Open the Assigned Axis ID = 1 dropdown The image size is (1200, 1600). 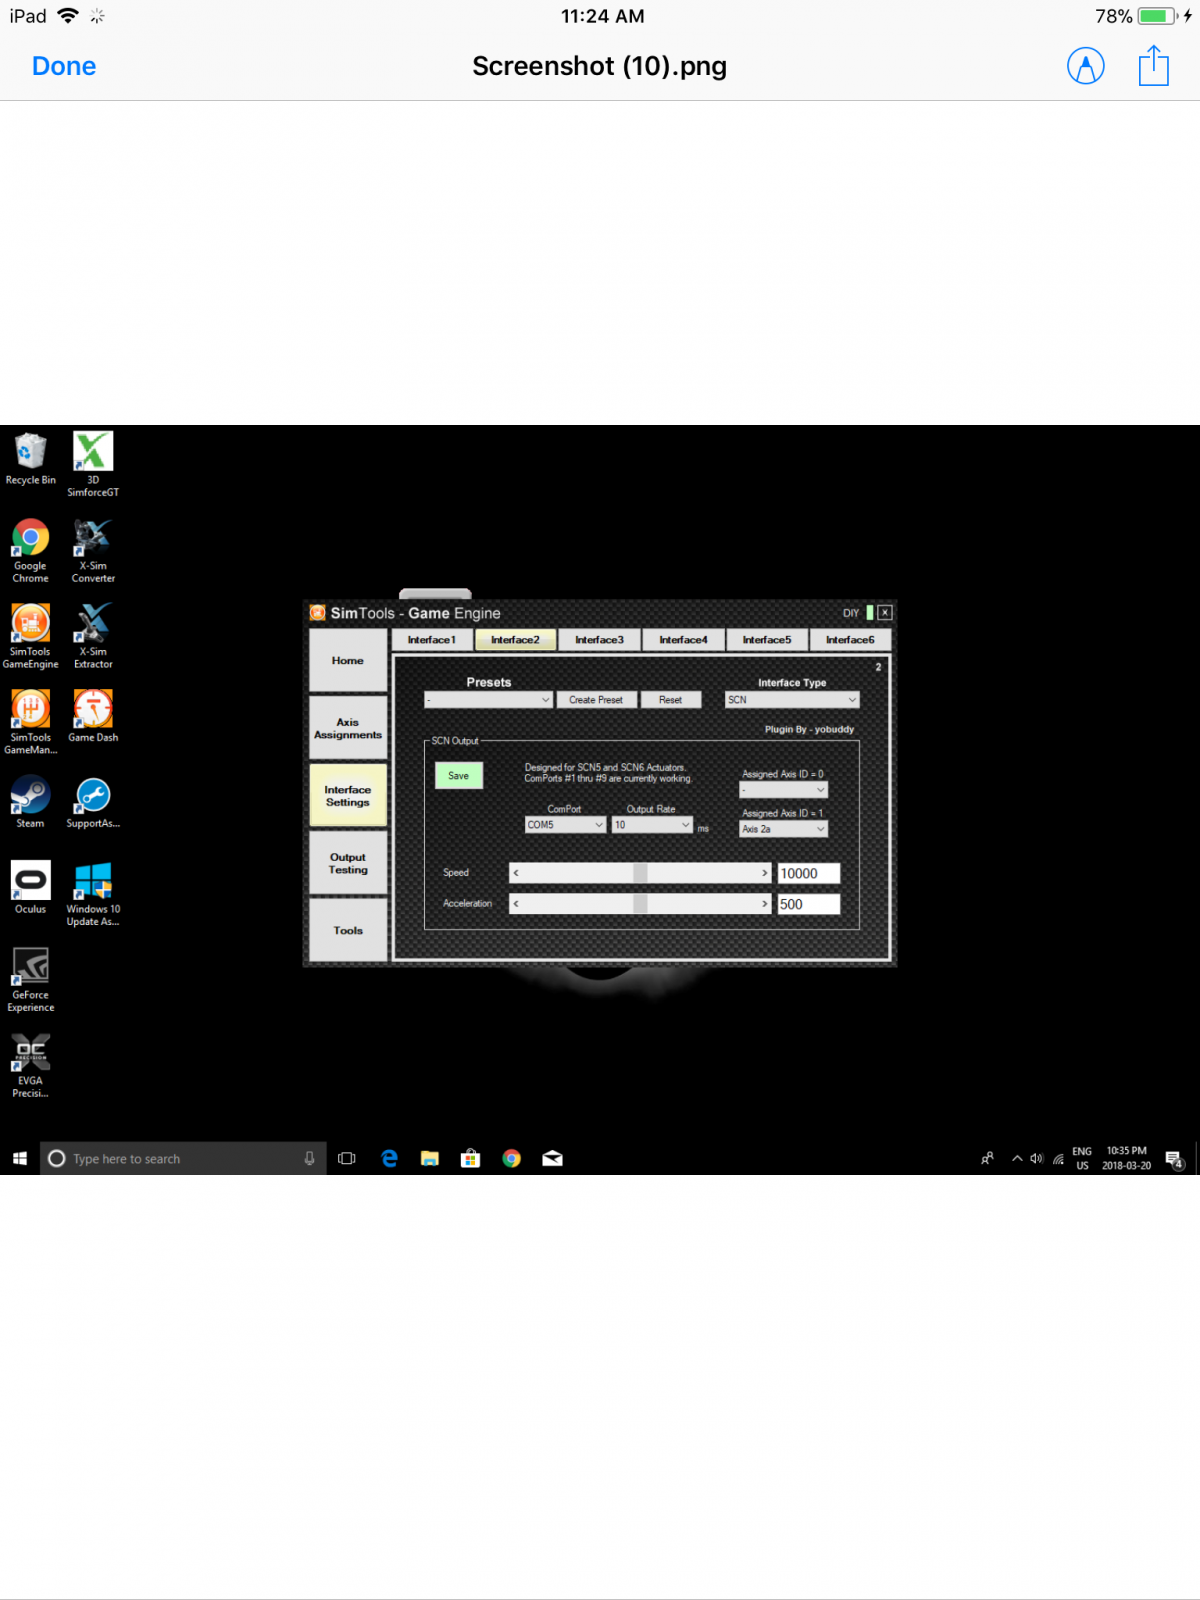click(x=783, y=829)
